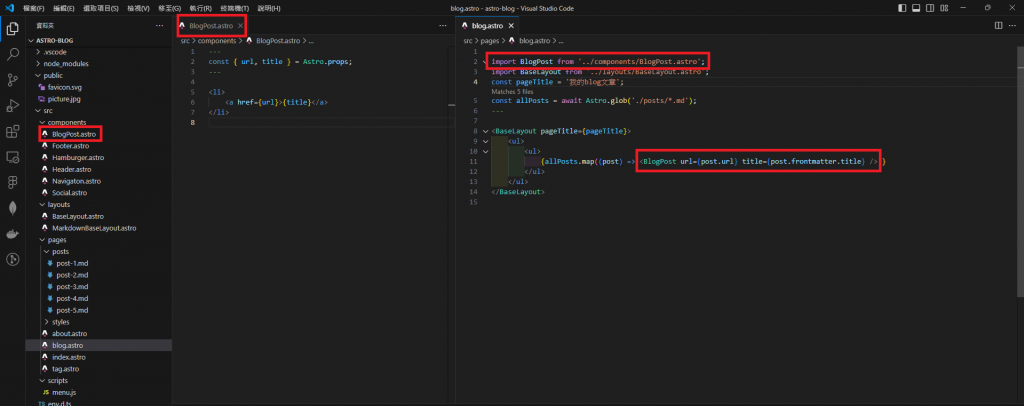Open the Docker view in activity bar
This screenshot has width=1024, height=406.
pyautogui.click(x=12, y=234)
